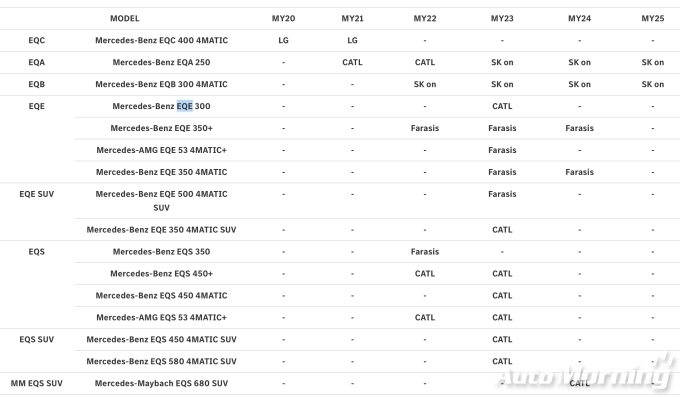The height and width of the screenshot is (397, 680).
Task: Select the MY25 column header
Action: (652, 19)
